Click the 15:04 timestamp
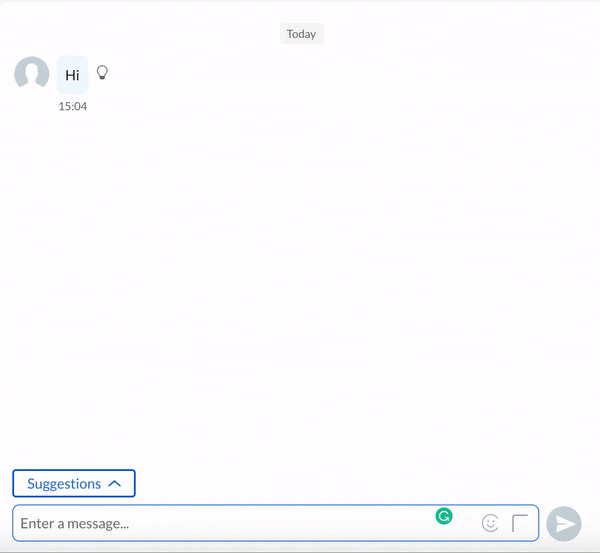 [x=72, y=106]
